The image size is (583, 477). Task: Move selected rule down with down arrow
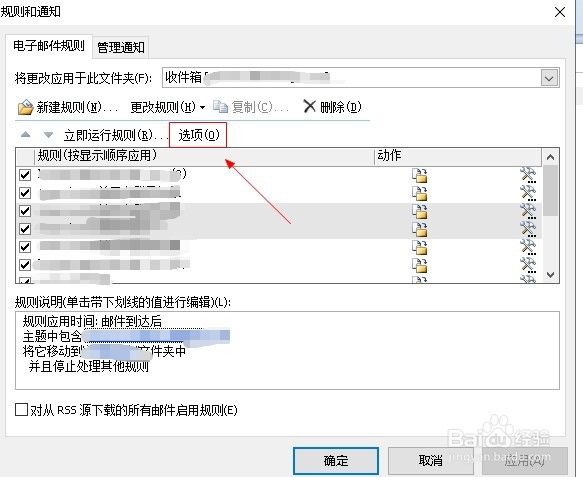point(48,135)
